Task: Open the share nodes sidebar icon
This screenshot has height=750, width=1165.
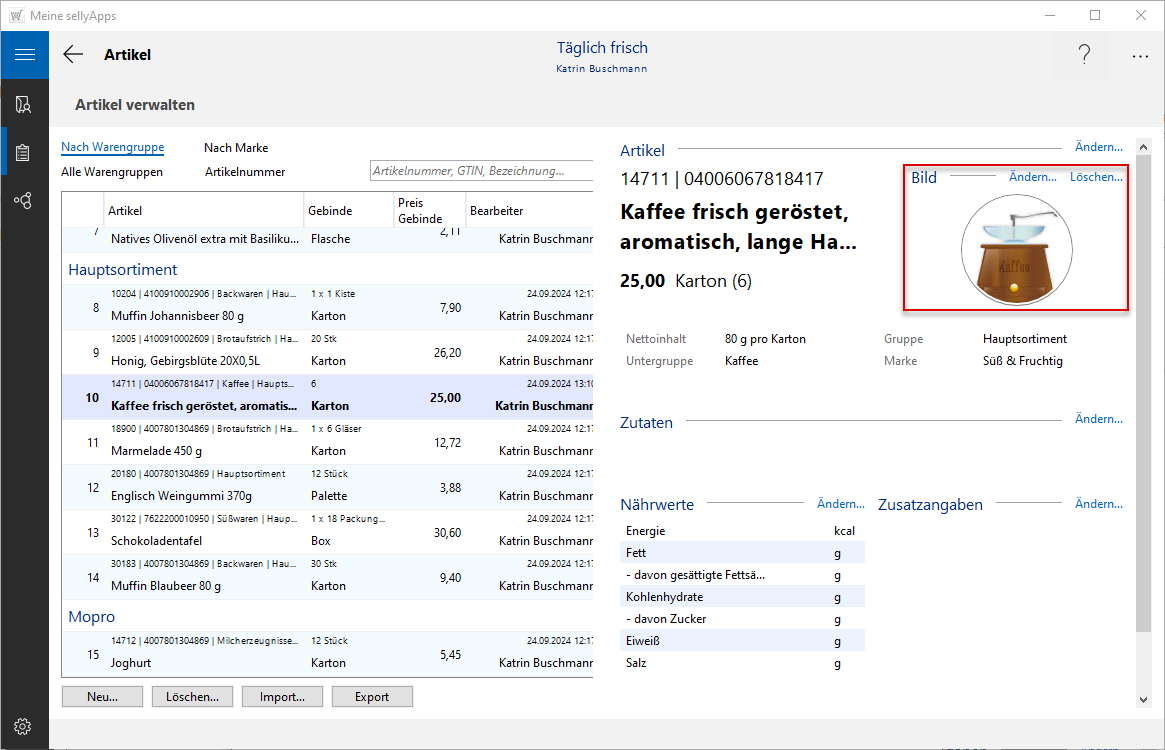Action: (x=24, y=200)
